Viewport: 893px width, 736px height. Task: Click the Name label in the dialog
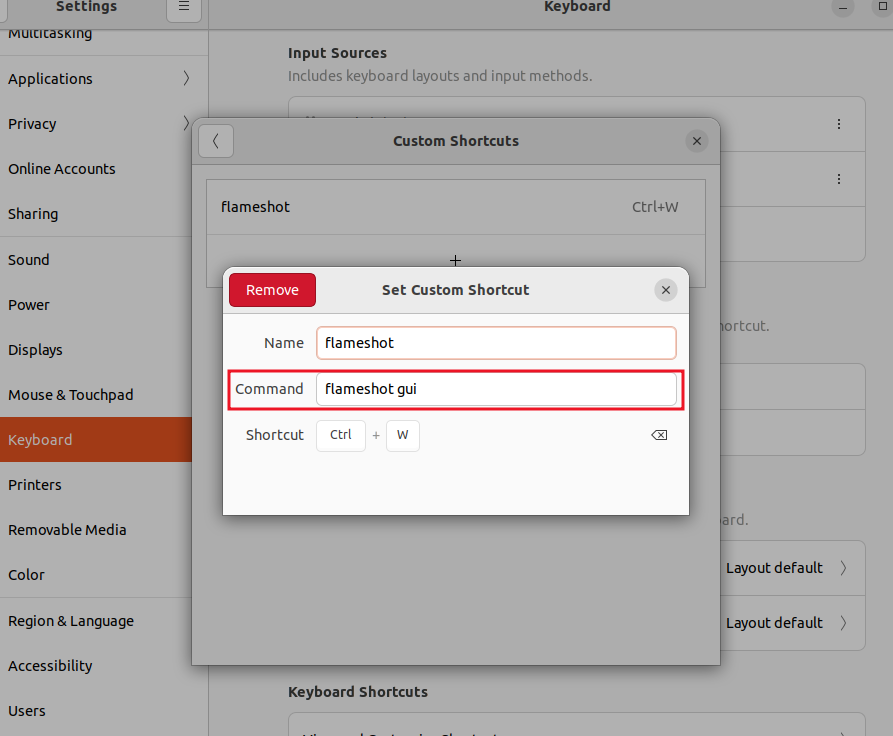[284, 343]
